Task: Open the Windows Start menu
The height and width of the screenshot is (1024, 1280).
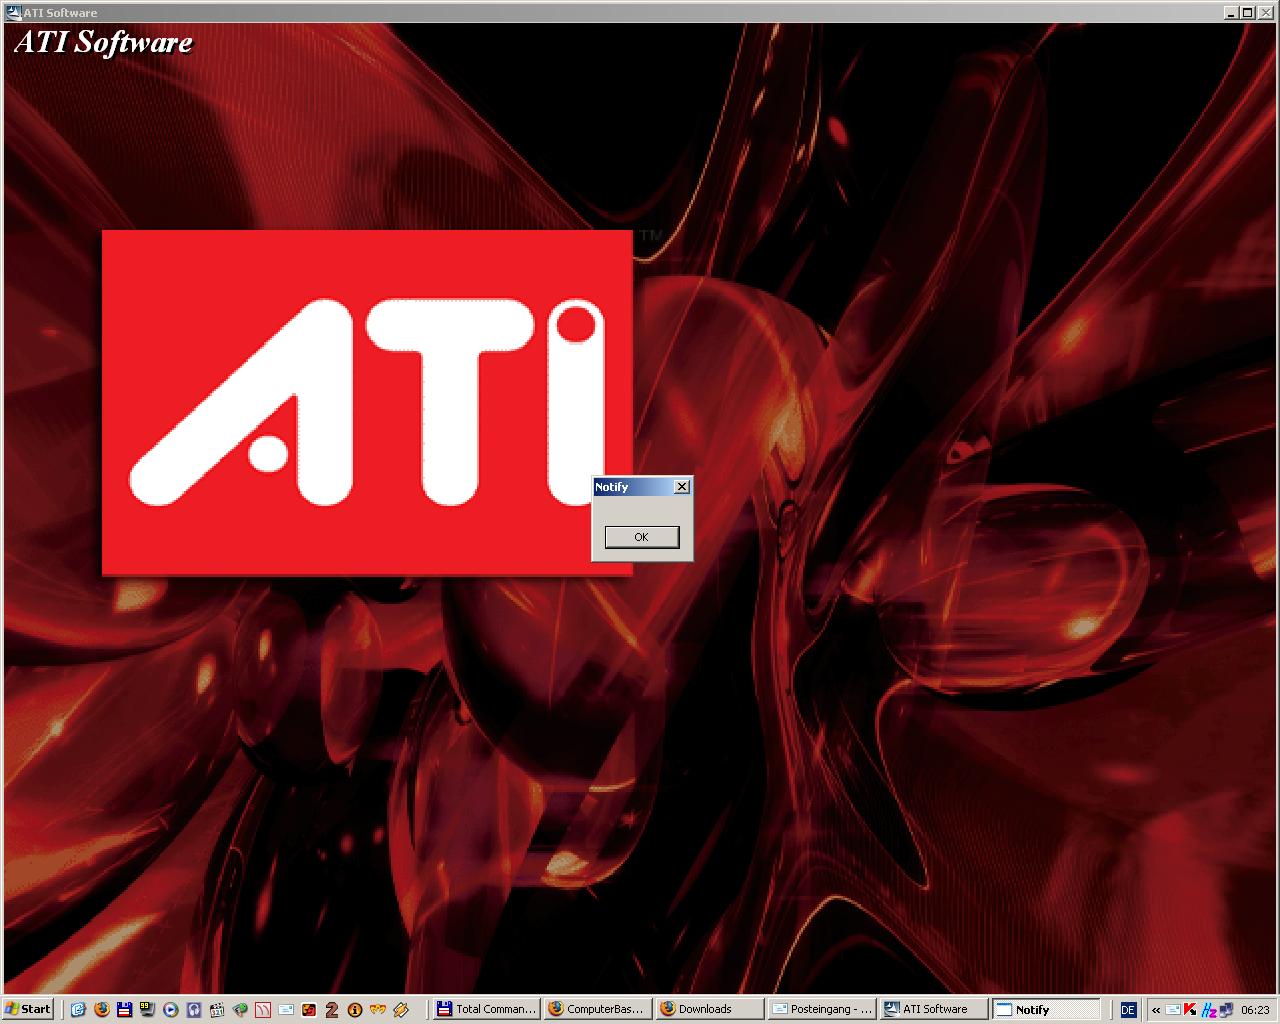Action: pyautogui.click(x=27, y=1009)
